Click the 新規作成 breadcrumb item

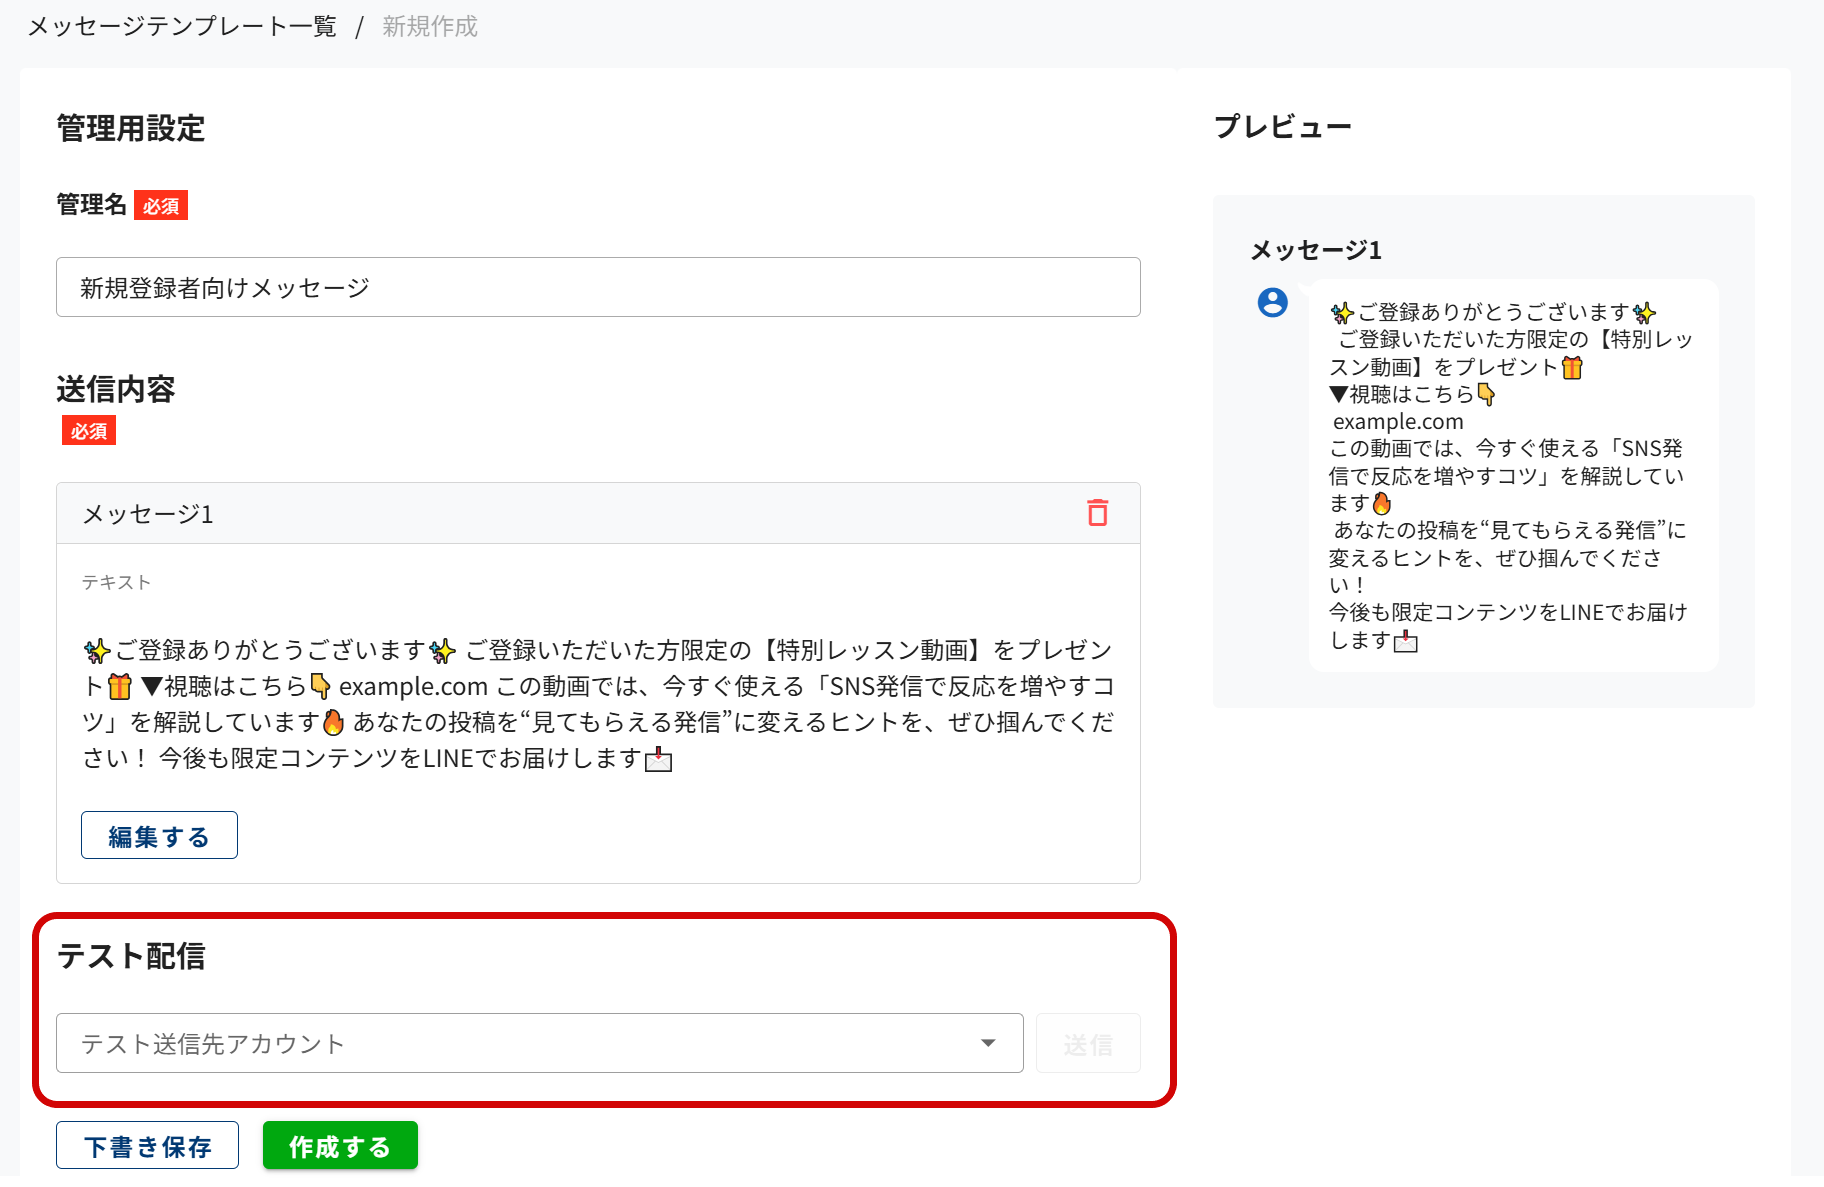coord(430,27)
